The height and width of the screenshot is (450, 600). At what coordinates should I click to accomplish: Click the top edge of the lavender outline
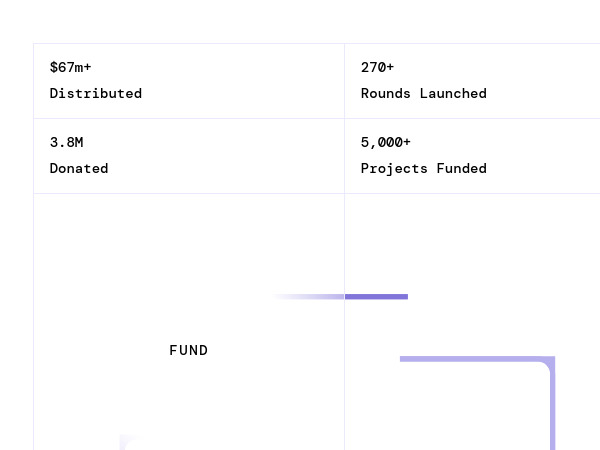coord(470,359)
